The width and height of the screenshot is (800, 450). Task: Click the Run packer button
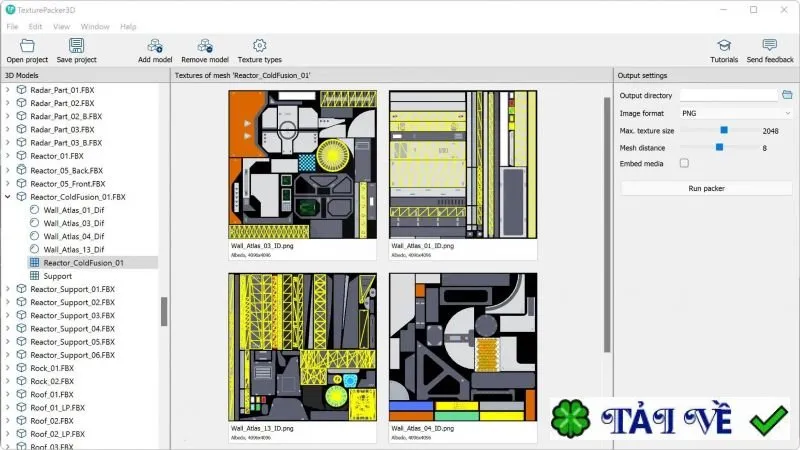(x=706, y=188)
